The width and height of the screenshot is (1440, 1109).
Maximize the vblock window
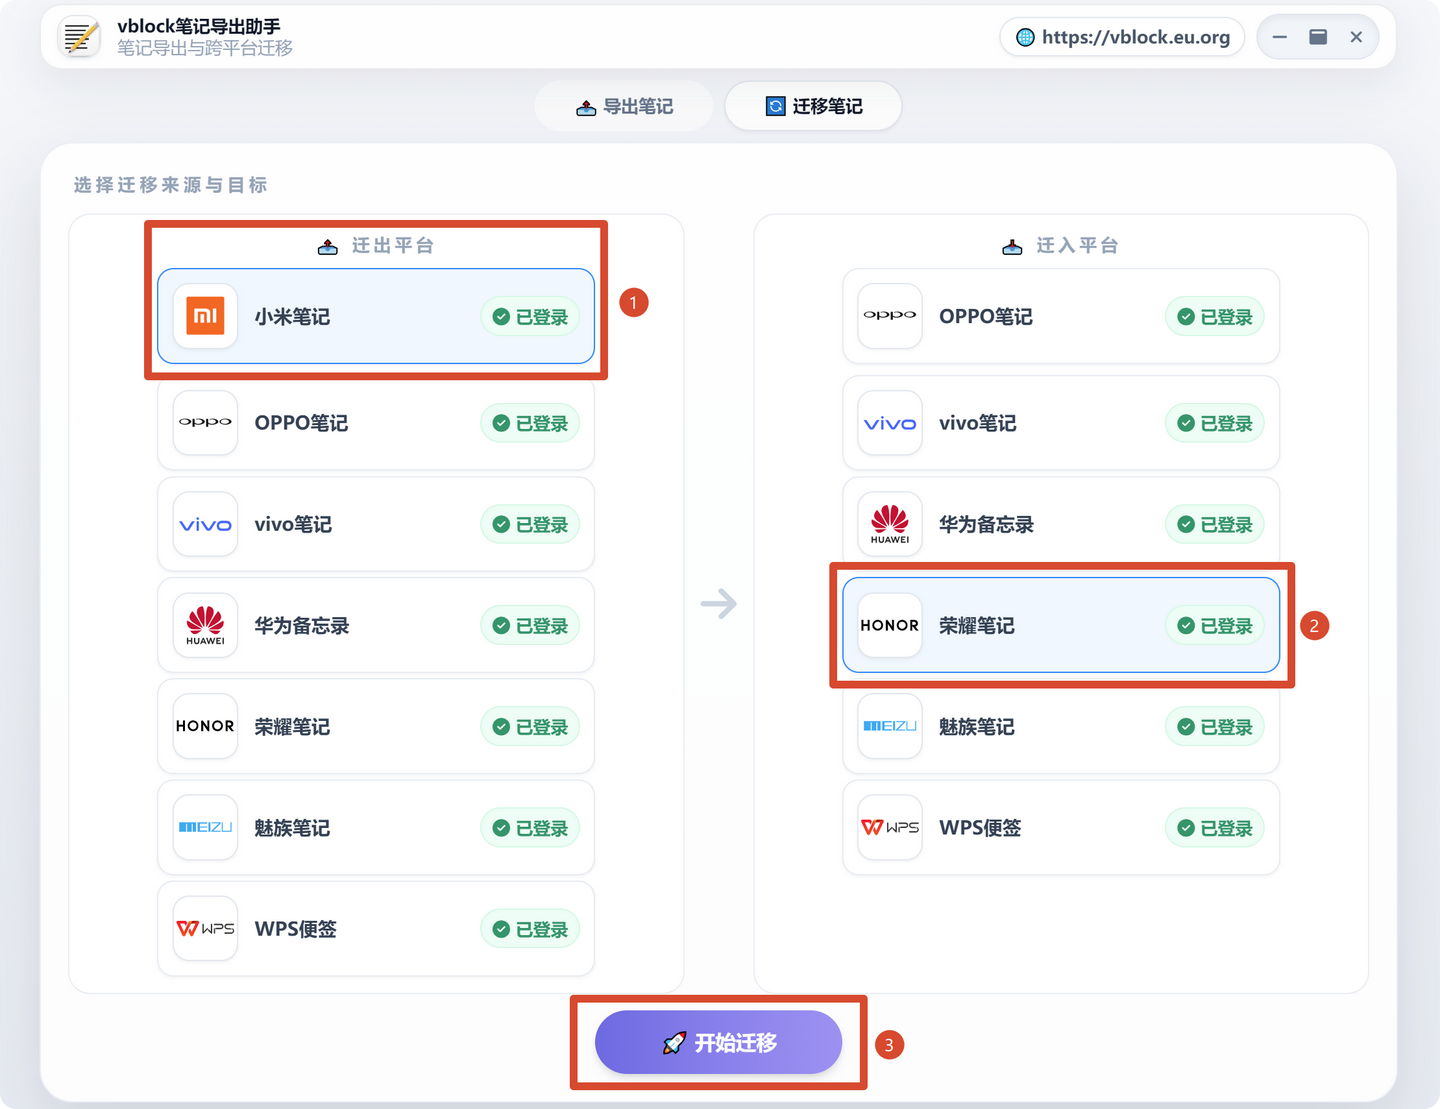point(1318,37)
